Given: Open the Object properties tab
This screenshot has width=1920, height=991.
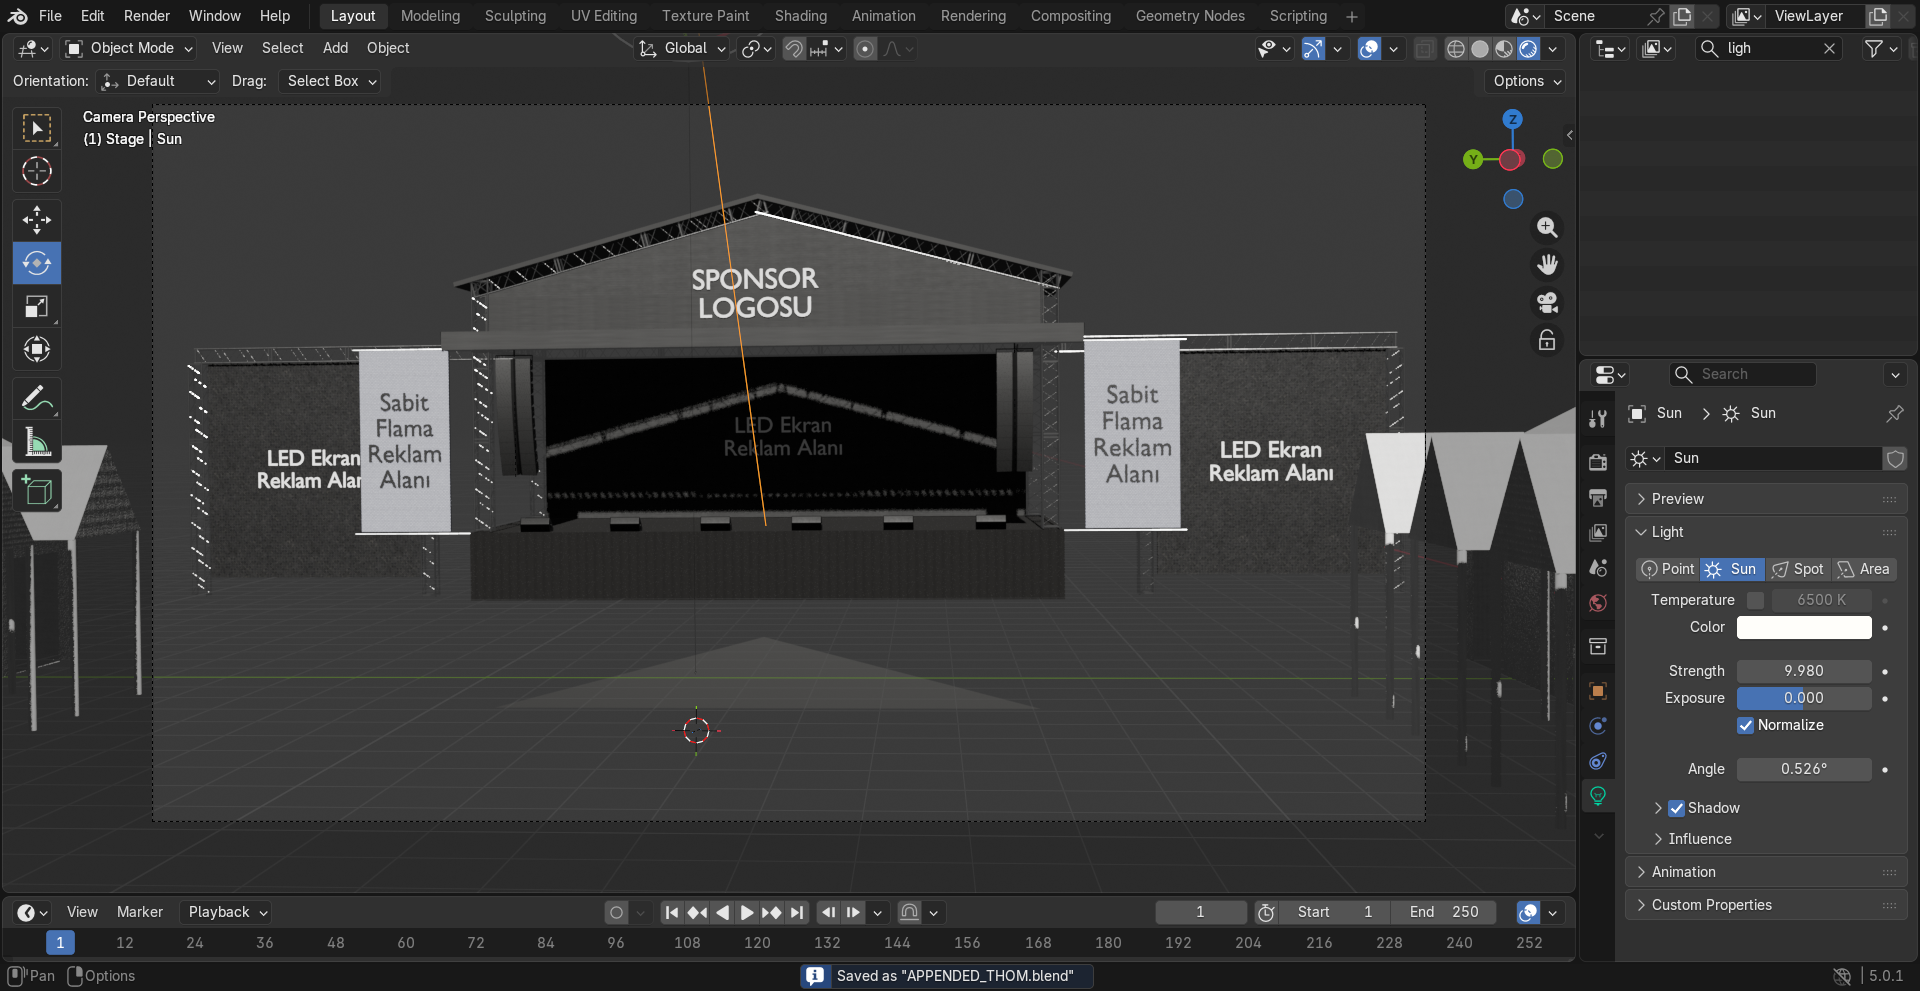Looking at the screenshot, I should pos(1598,690).
